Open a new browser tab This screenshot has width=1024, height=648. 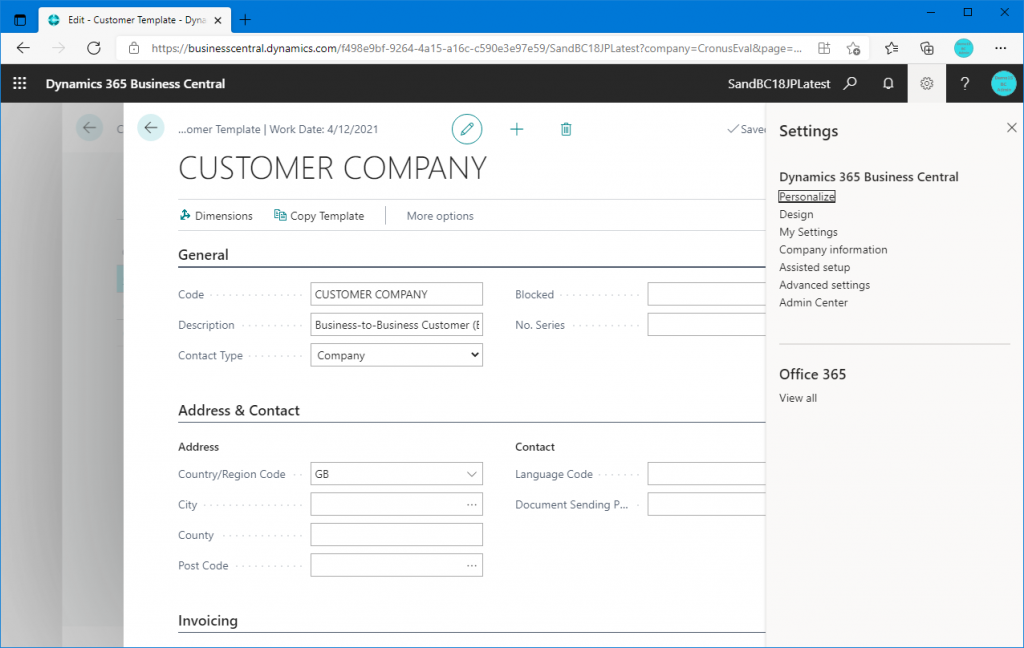tap(245, 20)
